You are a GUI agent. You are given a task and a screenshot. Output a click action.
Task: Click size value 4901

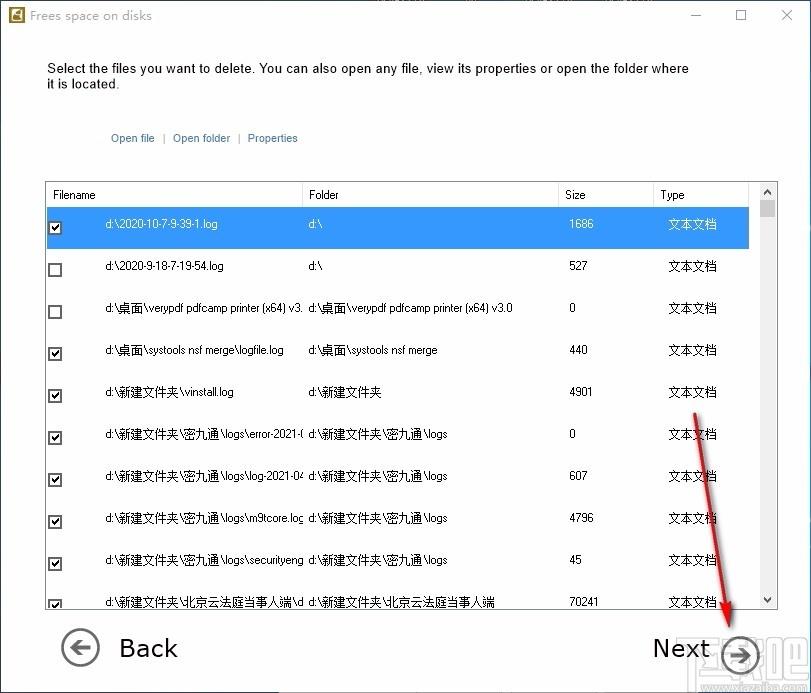point(581,392)
